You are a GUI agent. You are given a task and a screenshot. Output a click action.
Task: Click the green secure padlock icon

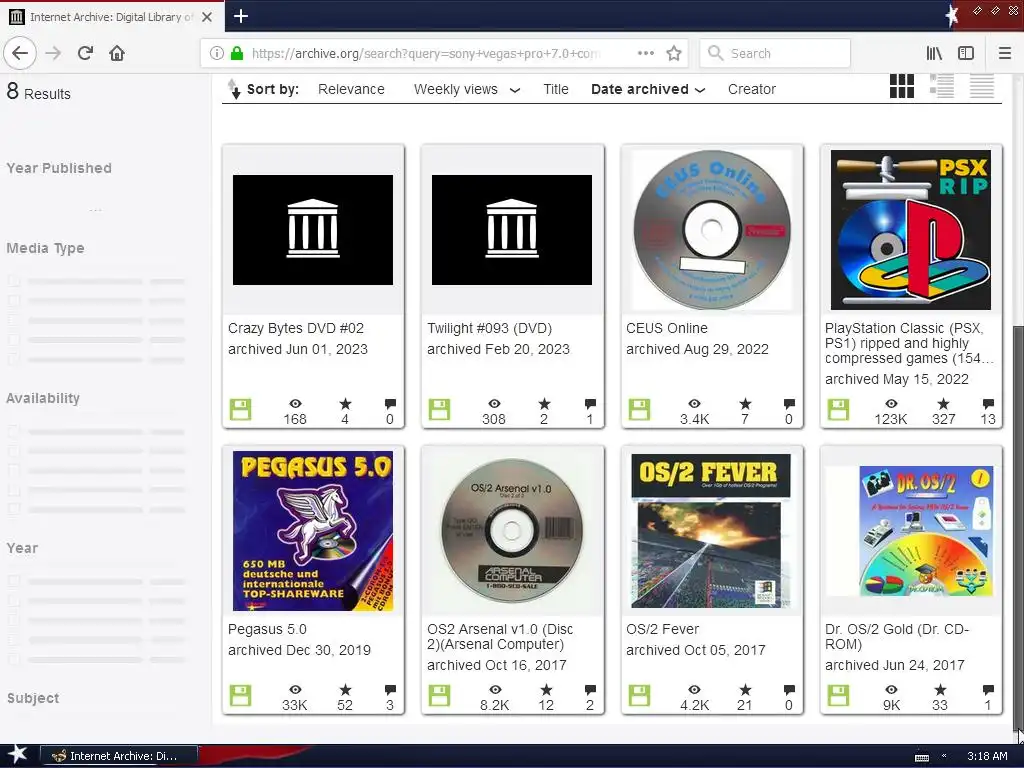click(x=237, y=53)
